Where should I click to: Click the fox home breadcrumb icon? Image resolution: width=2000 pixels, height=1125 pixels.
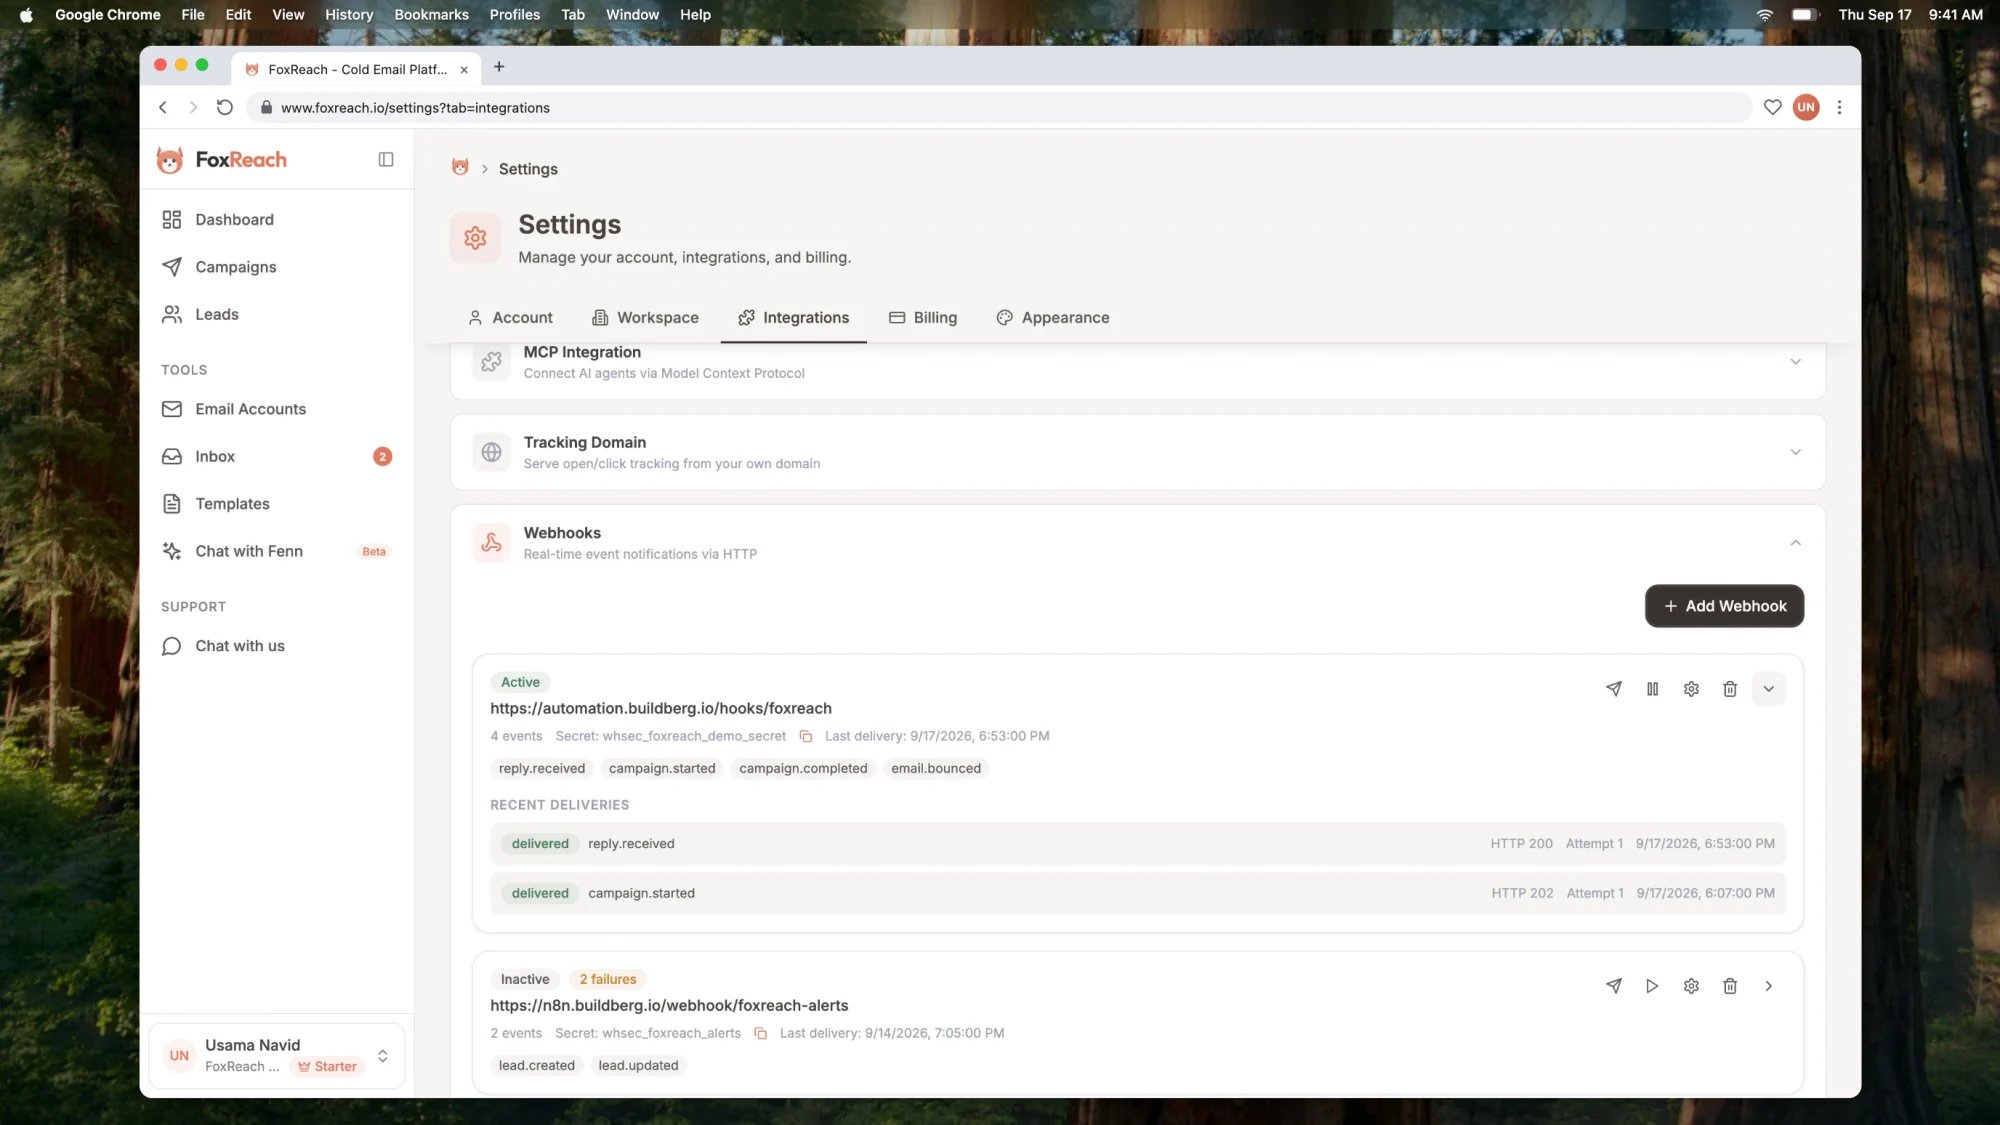point(460,168)
